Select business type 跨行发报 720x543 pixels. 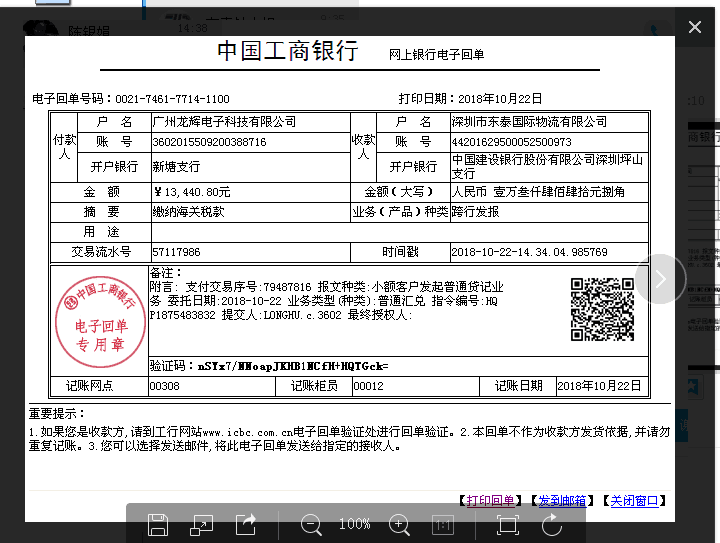tap(475, 212)
